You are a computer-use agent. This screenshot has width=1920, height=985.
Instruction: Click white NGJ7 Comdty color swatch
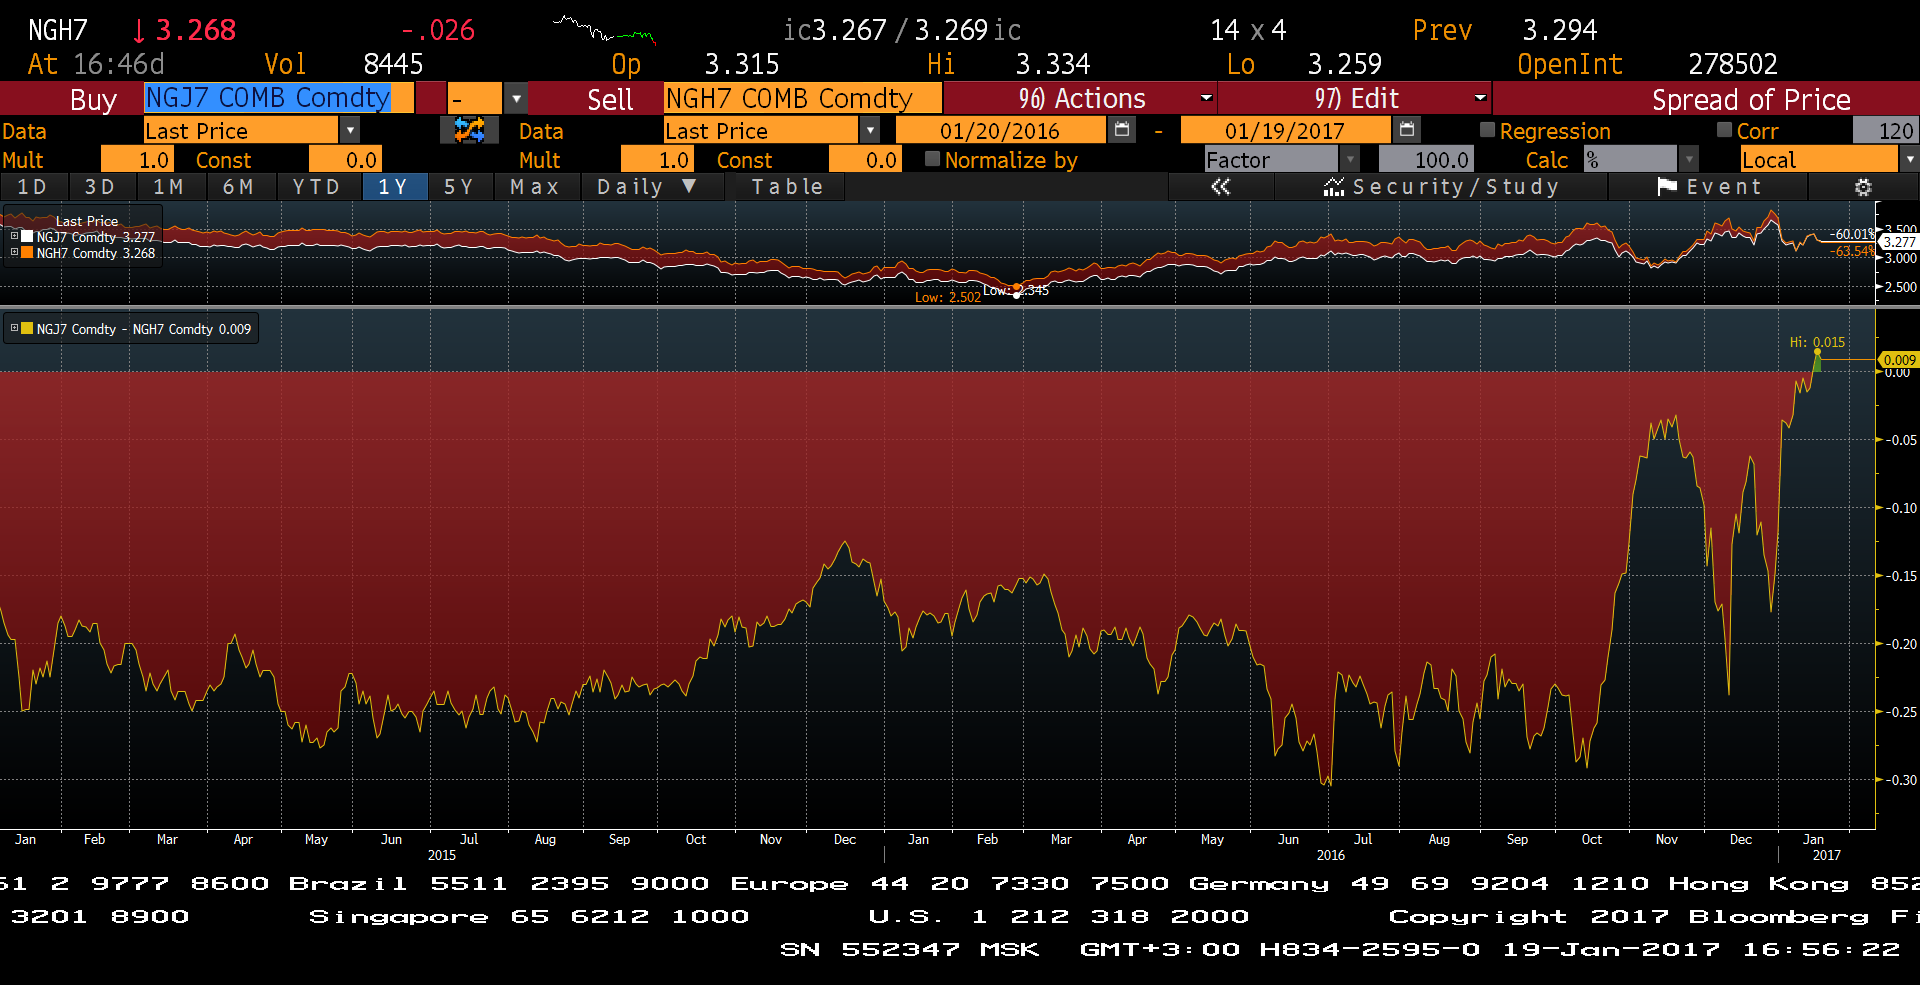(28, 236)
